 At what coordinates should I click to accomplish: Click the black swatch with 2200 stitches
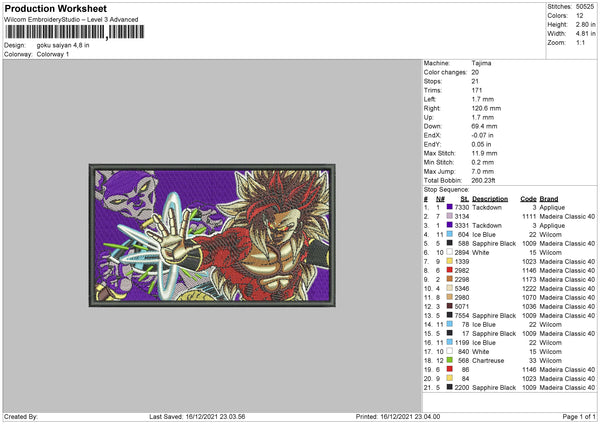coord(450,387)
